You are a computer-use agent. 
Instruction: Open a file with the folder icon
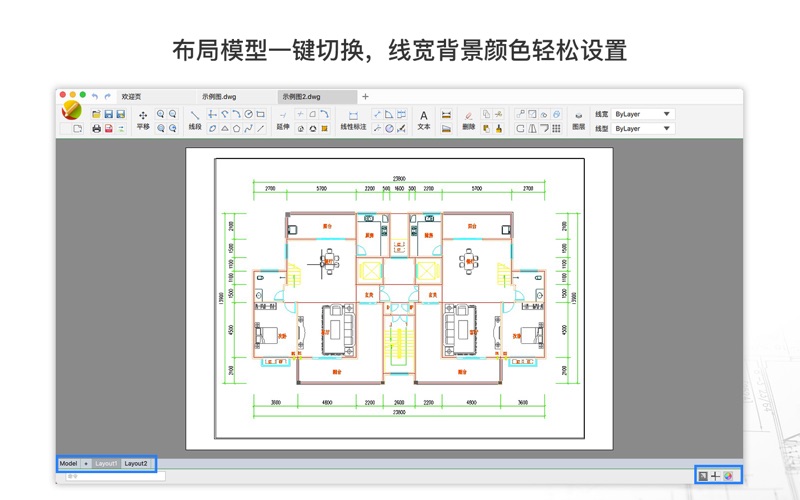(96, 114)
